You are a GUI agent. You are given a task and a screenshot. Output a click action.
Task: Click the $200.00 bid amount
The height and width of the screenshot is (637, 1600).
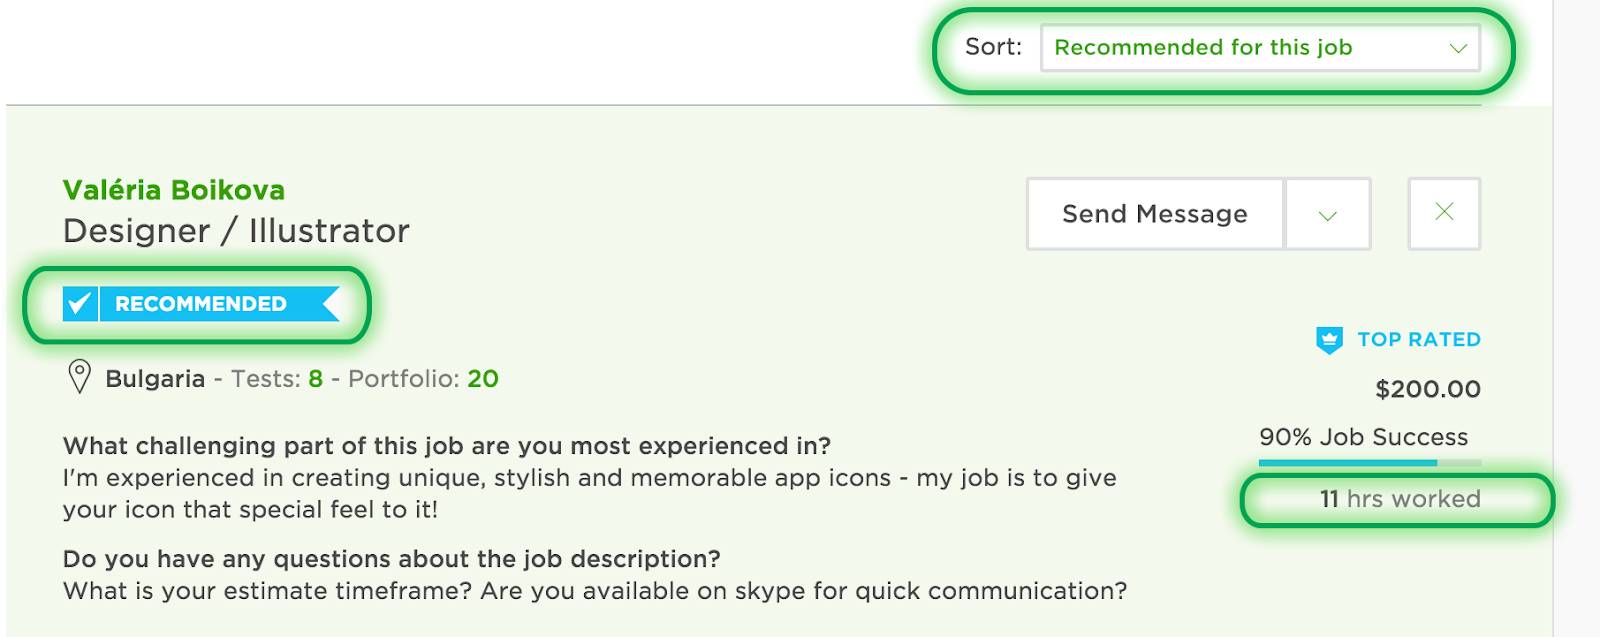coord(1427,389)
